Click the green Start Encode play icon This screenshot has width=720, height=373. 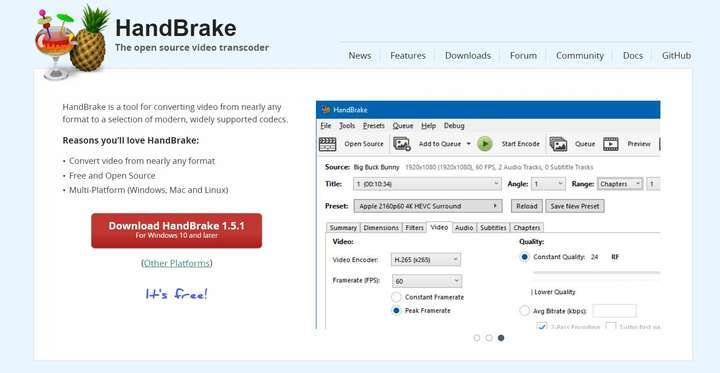[x=484, y=144]
